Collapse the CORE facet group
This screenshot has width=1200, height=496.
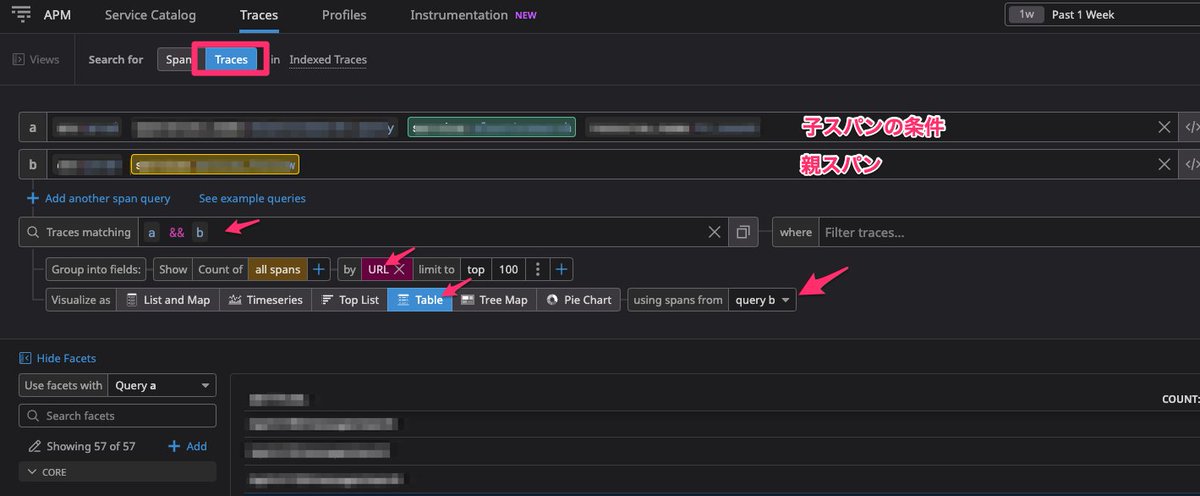pos(118,471)
